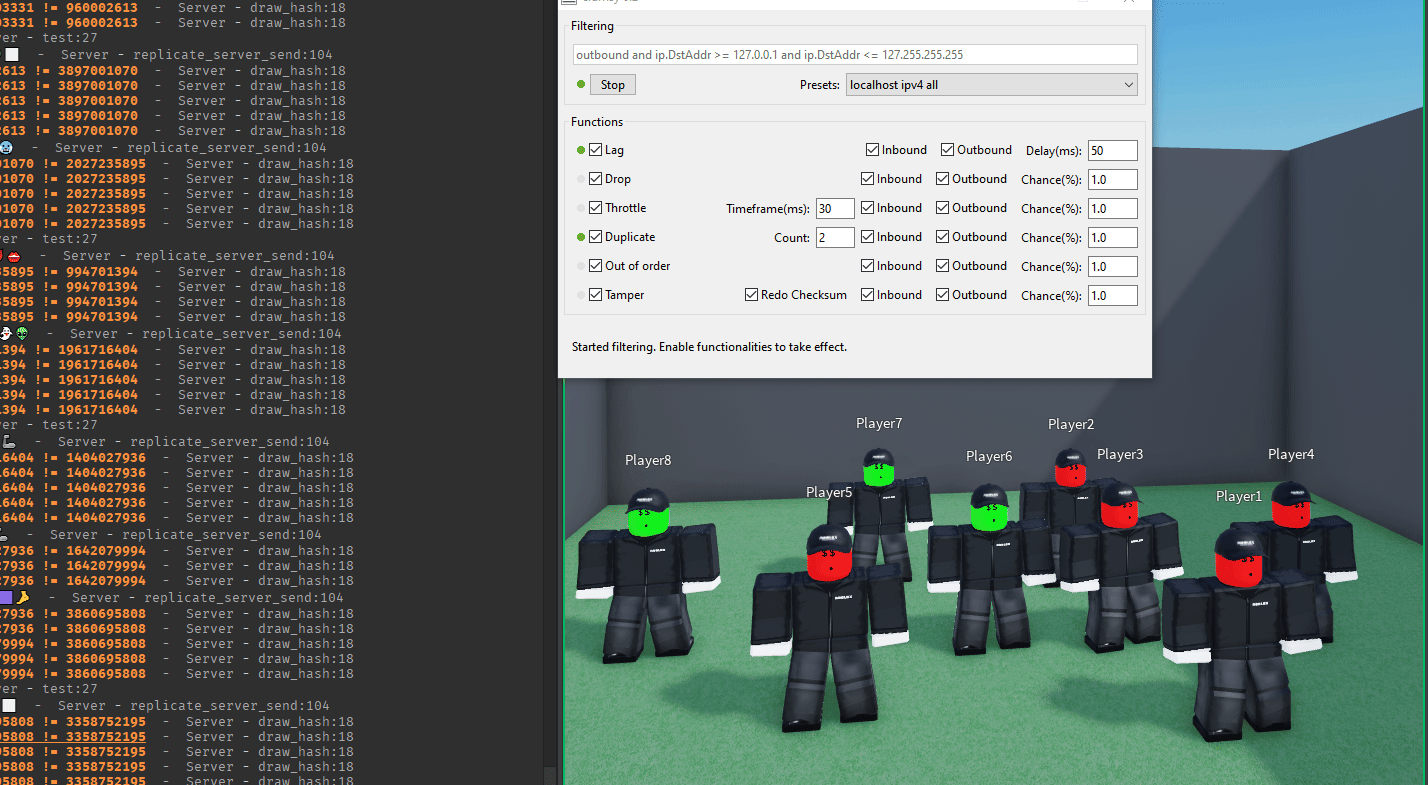Click the Tamper Chance(%) field
The image size is (1428, 785).
1113,295
